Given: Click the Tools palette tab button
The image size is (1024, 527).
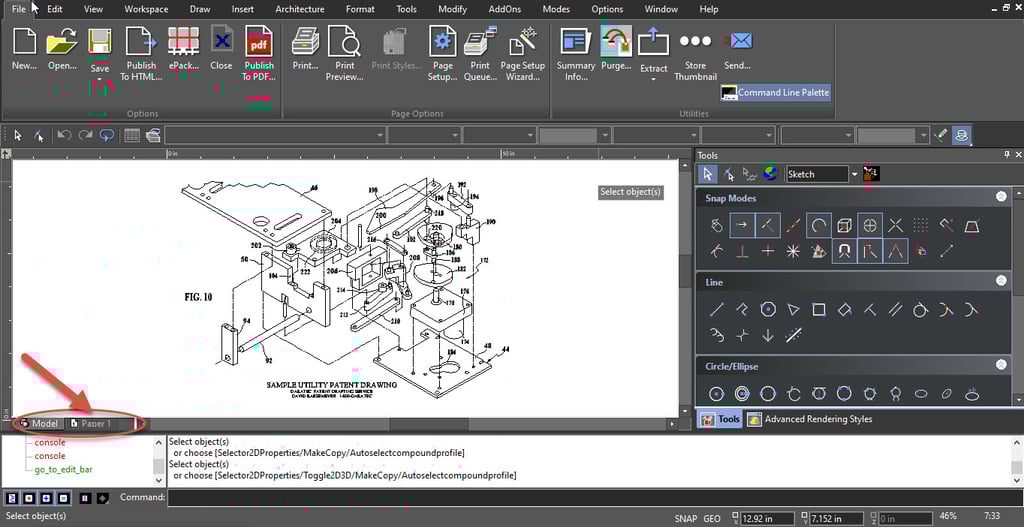Looking at the screenshot, I should (x=720, y=419).
